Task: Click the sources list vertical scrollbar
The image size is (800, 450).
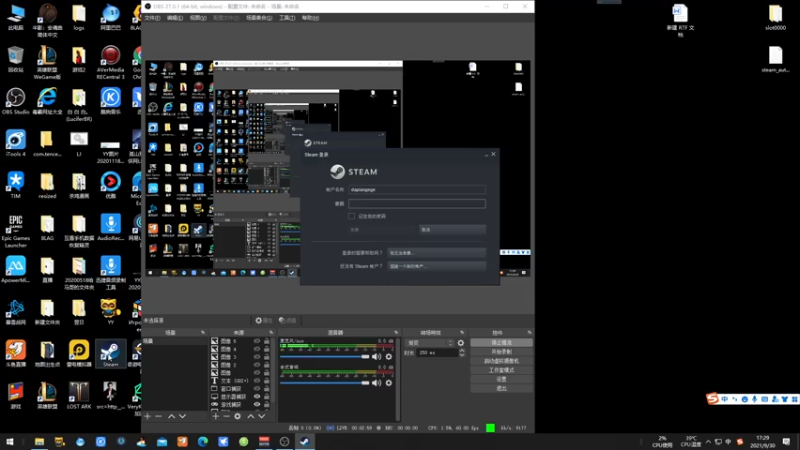Action: pos(273,372)
